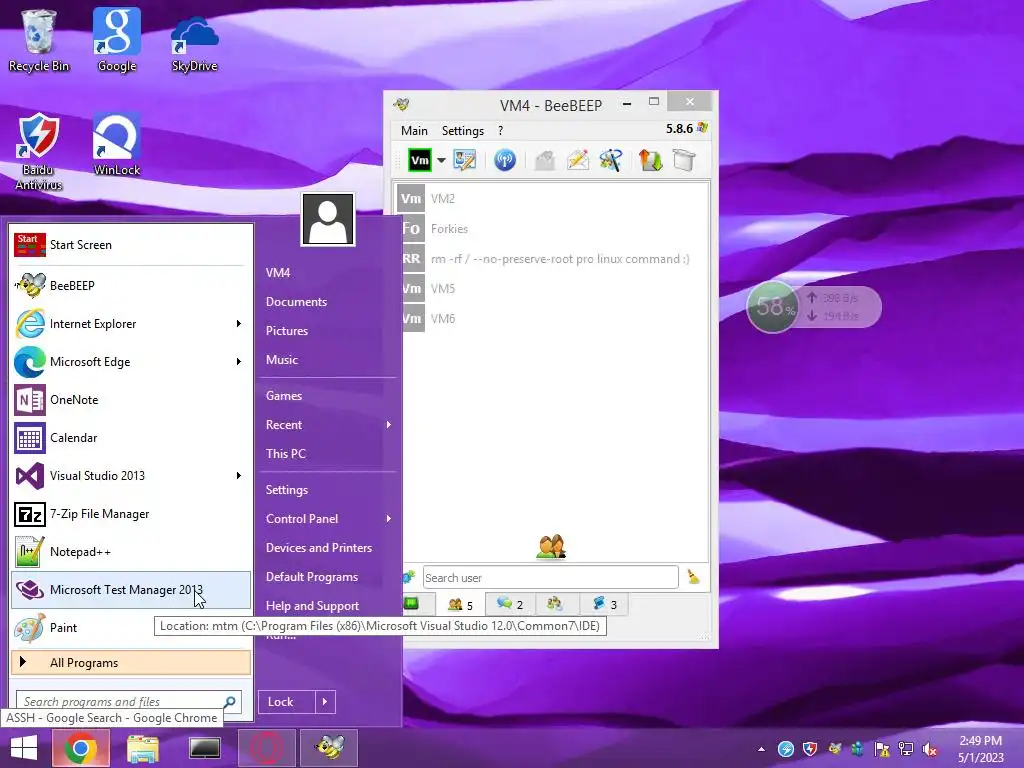
Task: Click the pencil-and-envelope compose message icon
Action: (578, 160)
